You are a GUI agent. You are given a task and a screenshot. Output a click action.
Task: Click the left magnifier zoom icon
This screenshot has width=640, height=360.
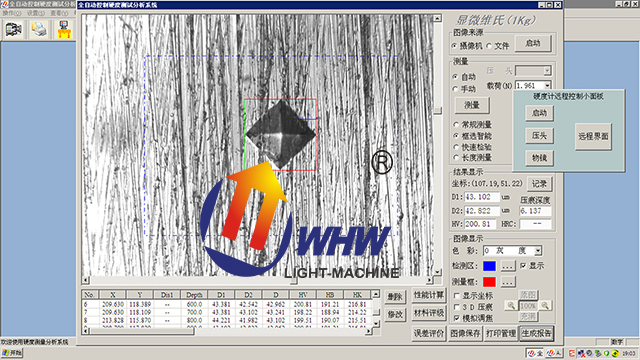tap(511, 305)
